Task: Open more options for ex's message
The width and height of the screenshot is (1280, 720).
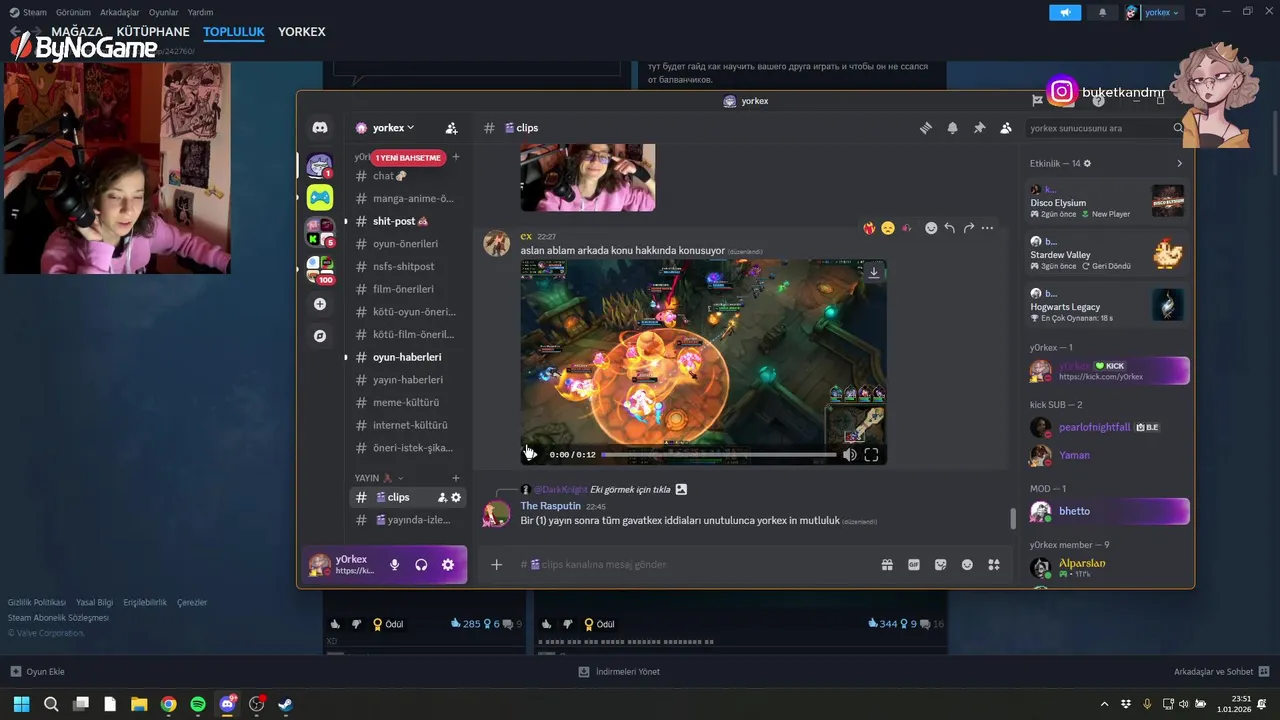Action: (988, 228)
